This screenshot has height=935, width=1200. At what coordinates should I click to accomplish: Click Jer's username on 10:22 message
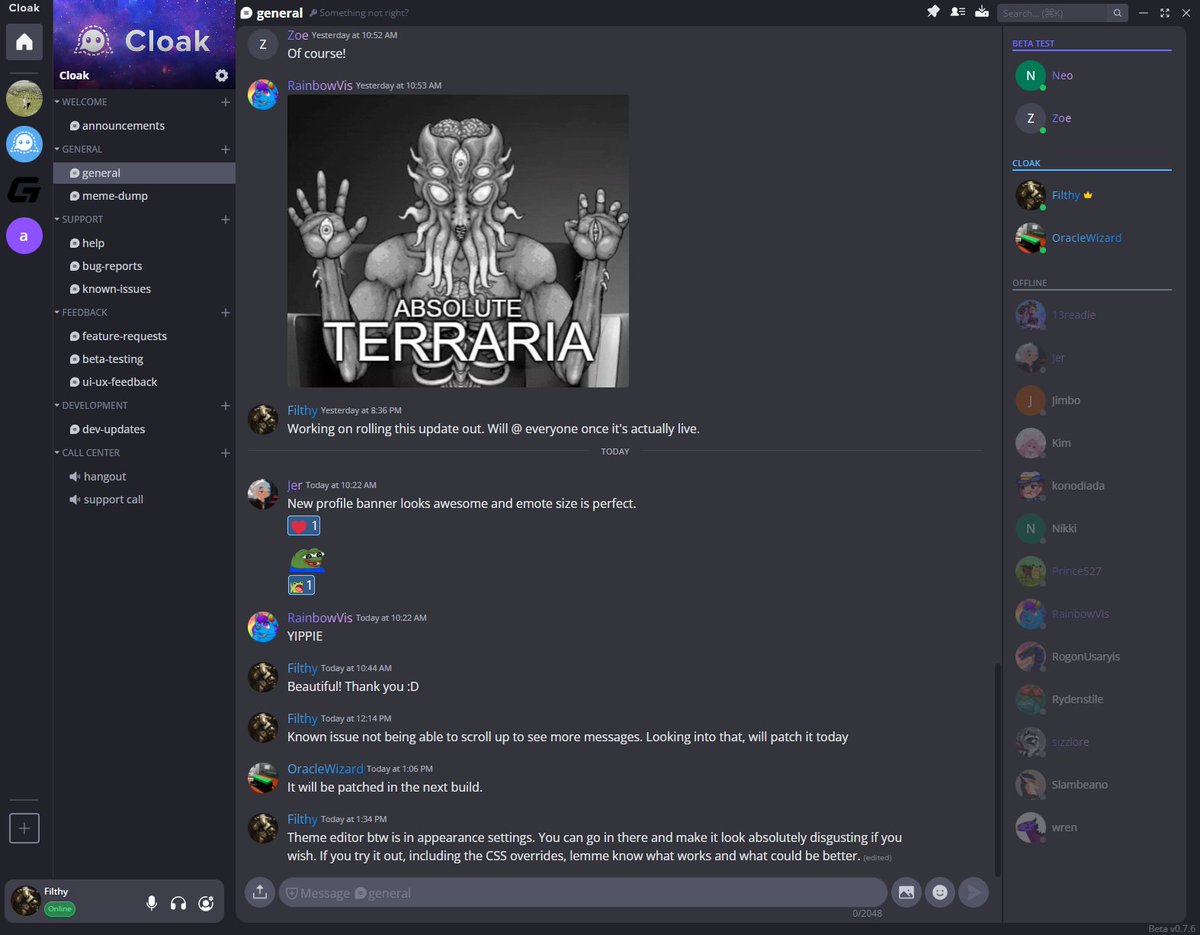click(x=294, y=485)
